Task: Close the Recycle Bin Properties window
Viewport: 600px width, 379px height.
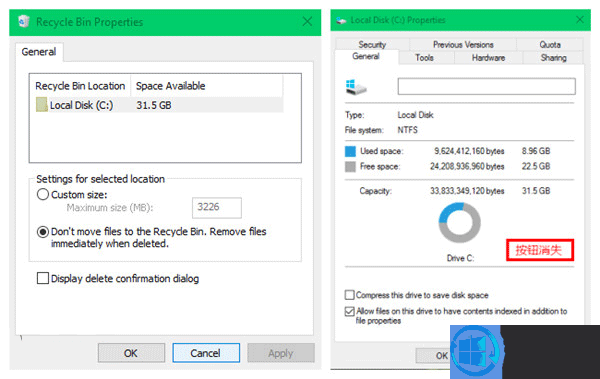Action: 307,21
